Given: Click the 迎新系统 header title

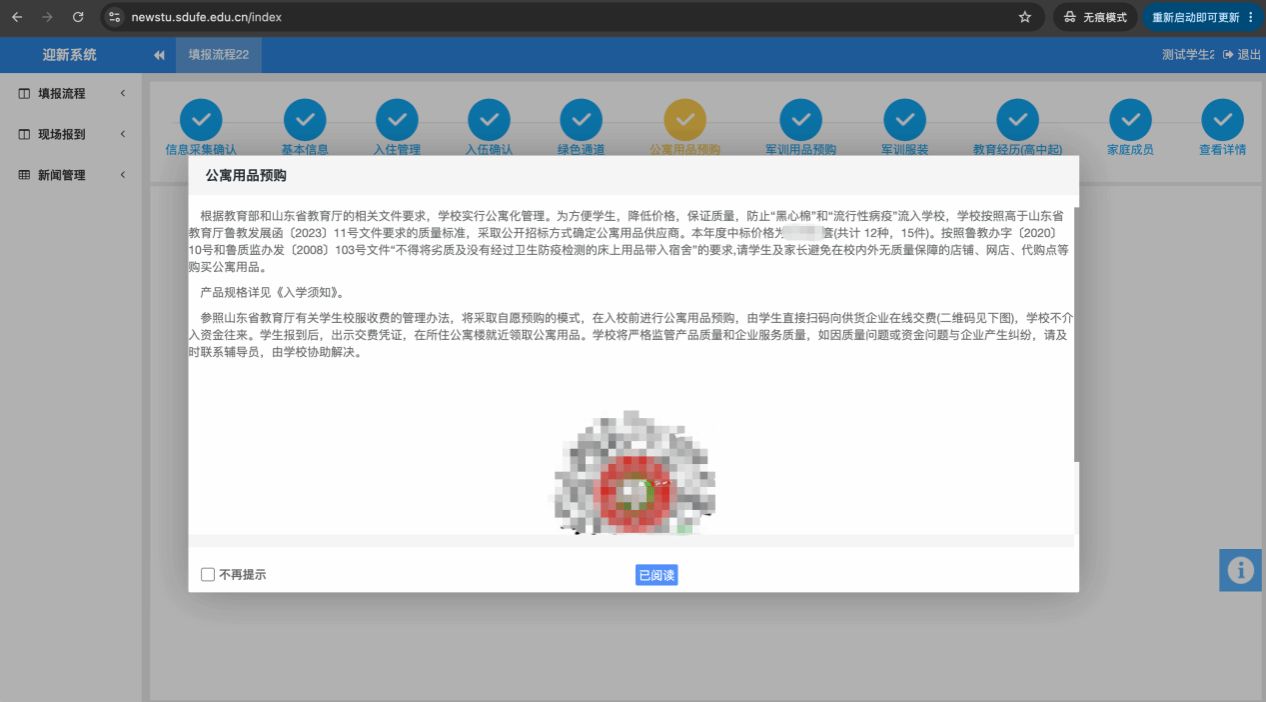Looking at the screenshot, I should pyautogui.click(x=70, y=55).
